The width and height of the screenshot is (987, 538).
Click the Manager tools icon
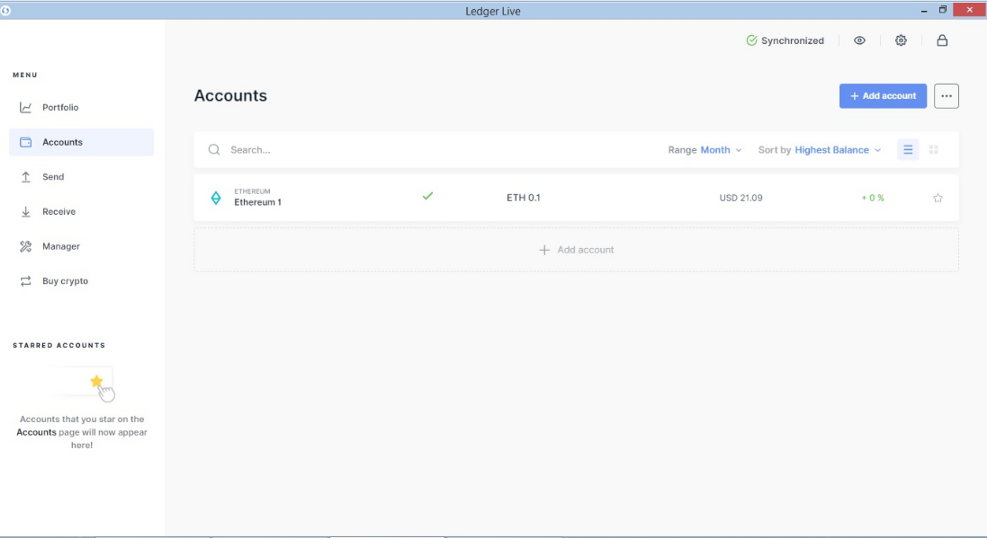26,247
